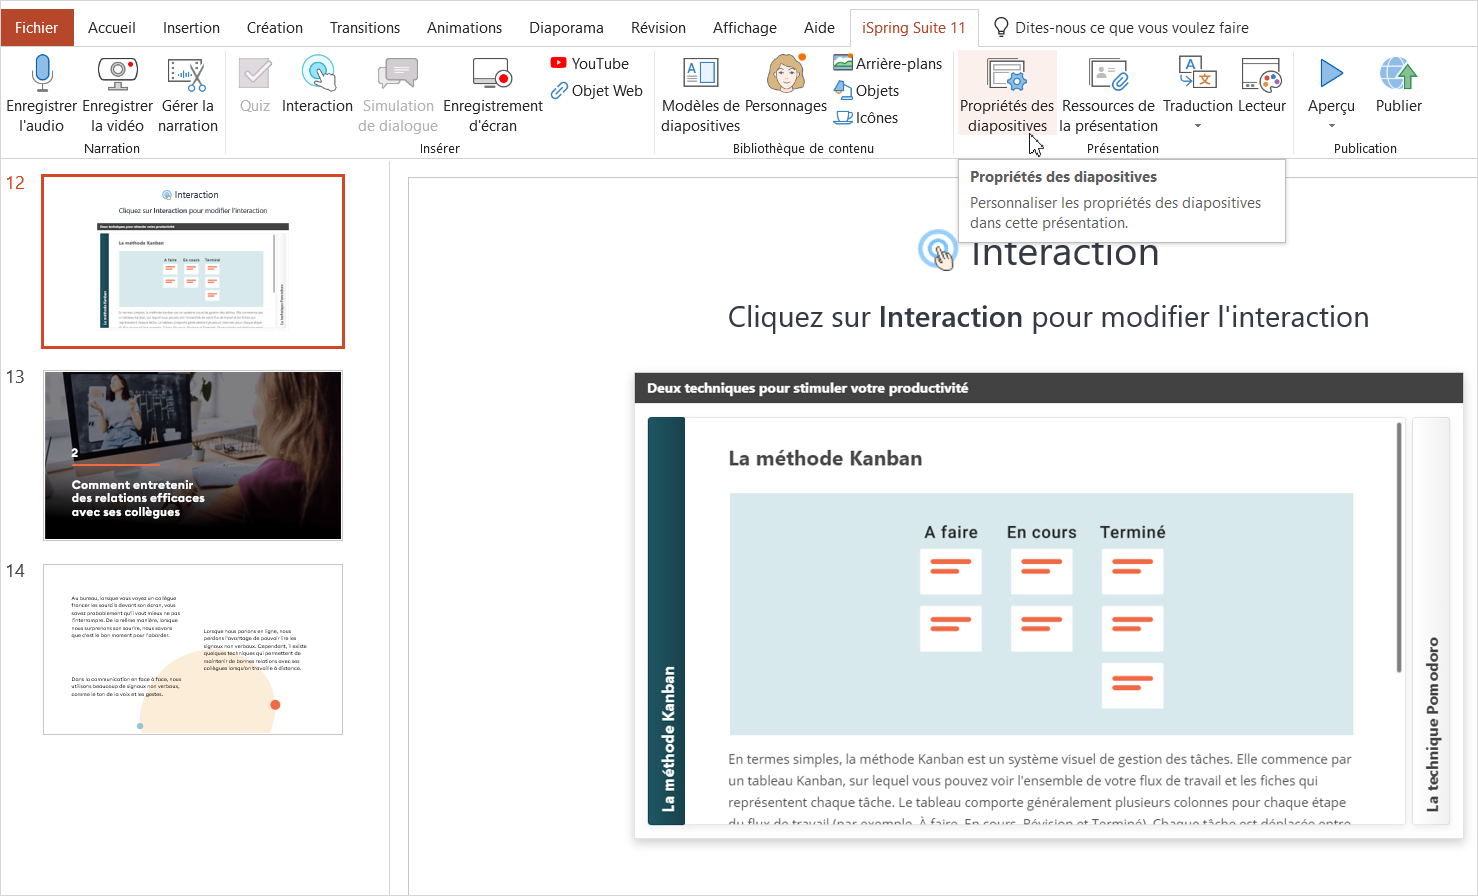
Task: Switch to the Animations tab
Action: coord(464,28)
